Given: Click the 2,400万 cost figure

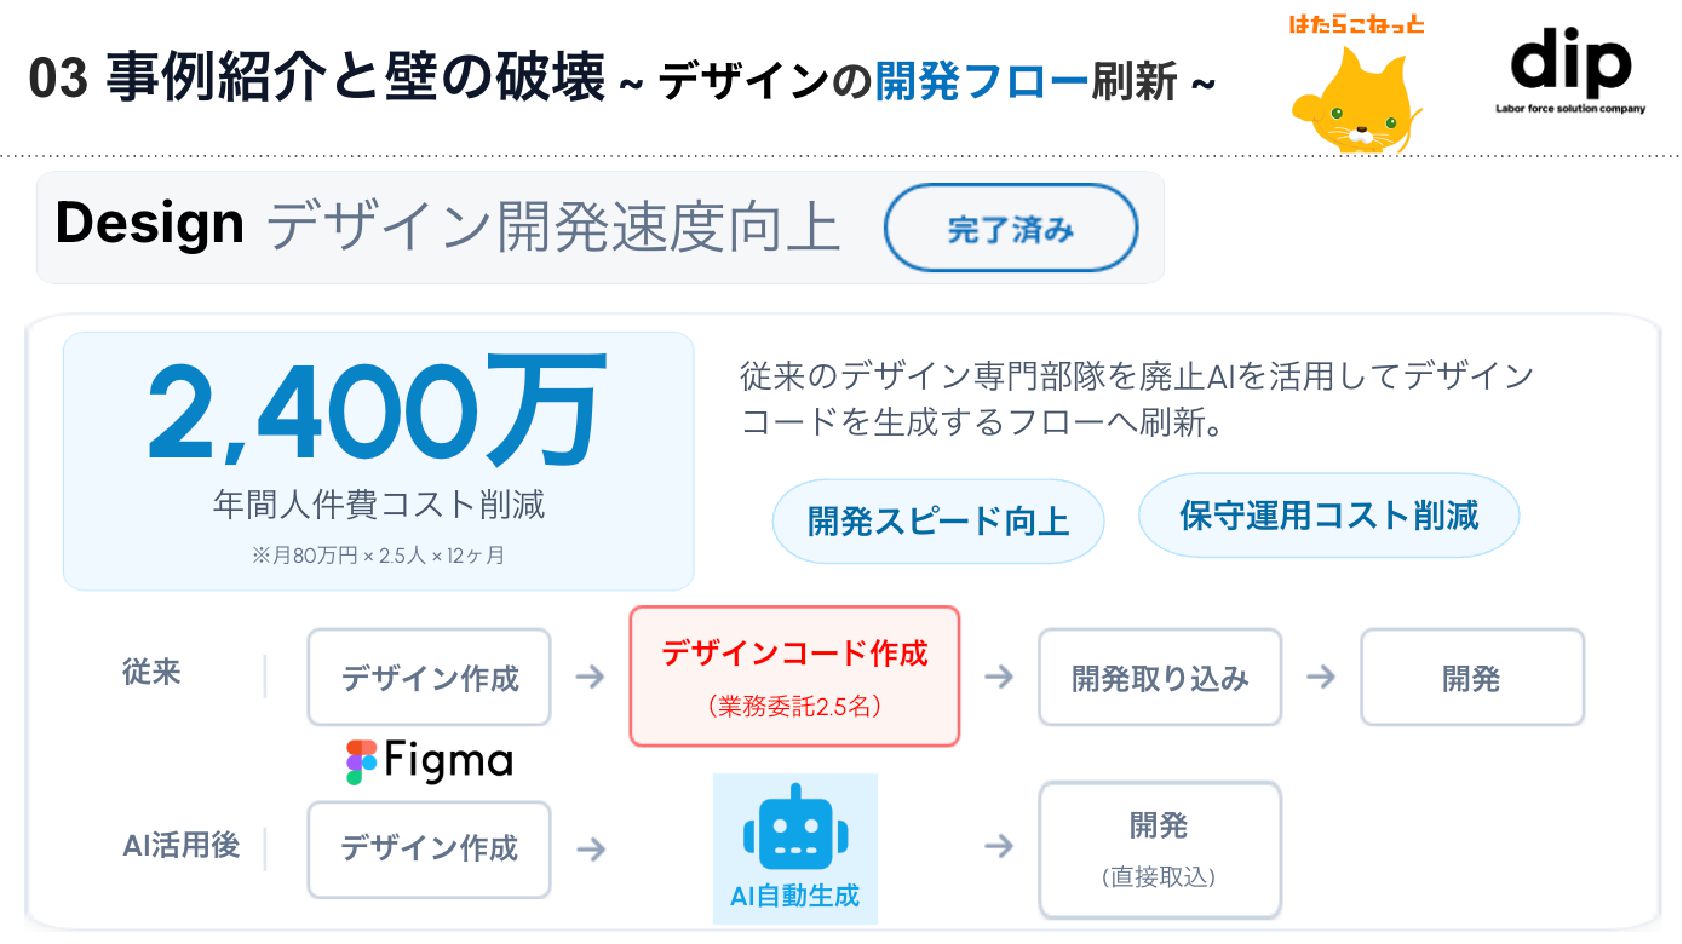Looking at the screenshot, I should pos(377,410).
